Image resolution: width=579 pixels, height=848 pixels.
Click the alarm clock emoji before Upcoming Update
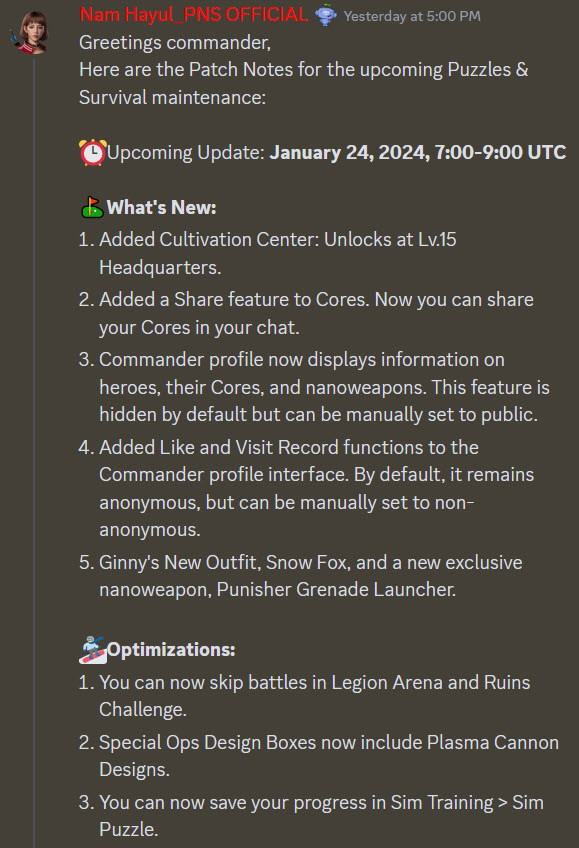click(x=92, y=153)
